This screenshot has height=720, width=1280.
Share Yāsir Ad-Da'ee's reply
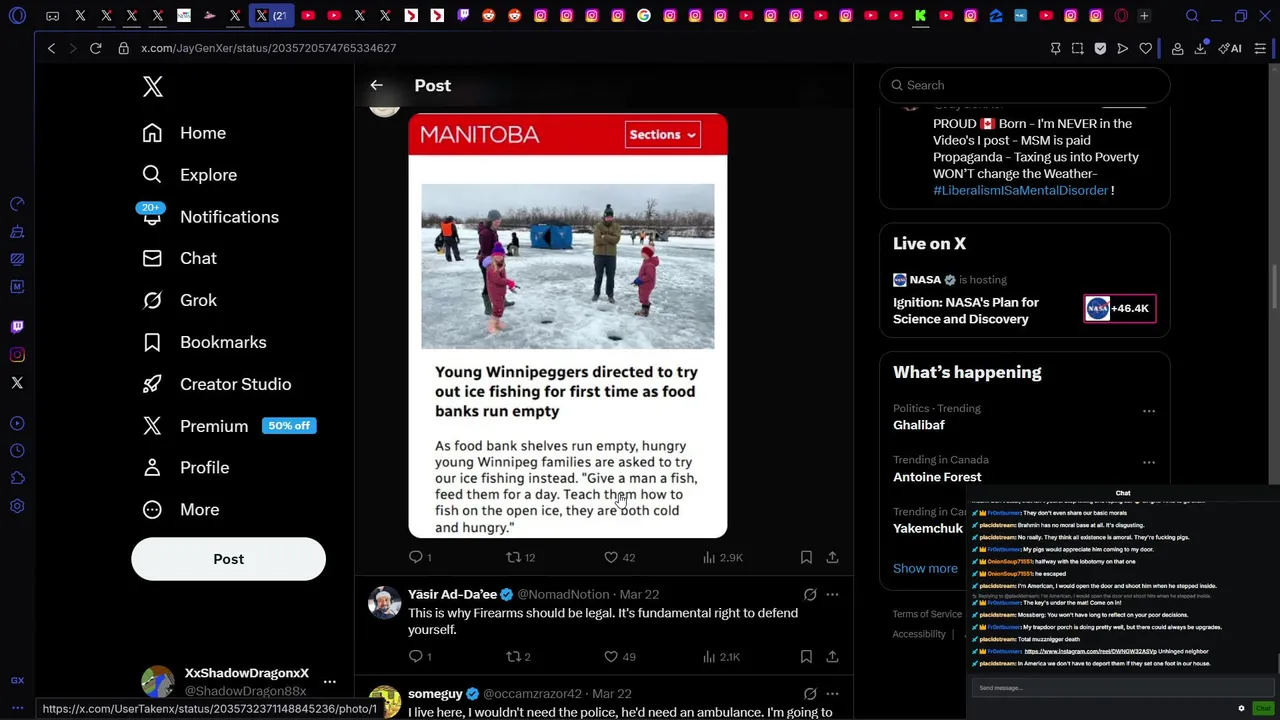(832, 657)
